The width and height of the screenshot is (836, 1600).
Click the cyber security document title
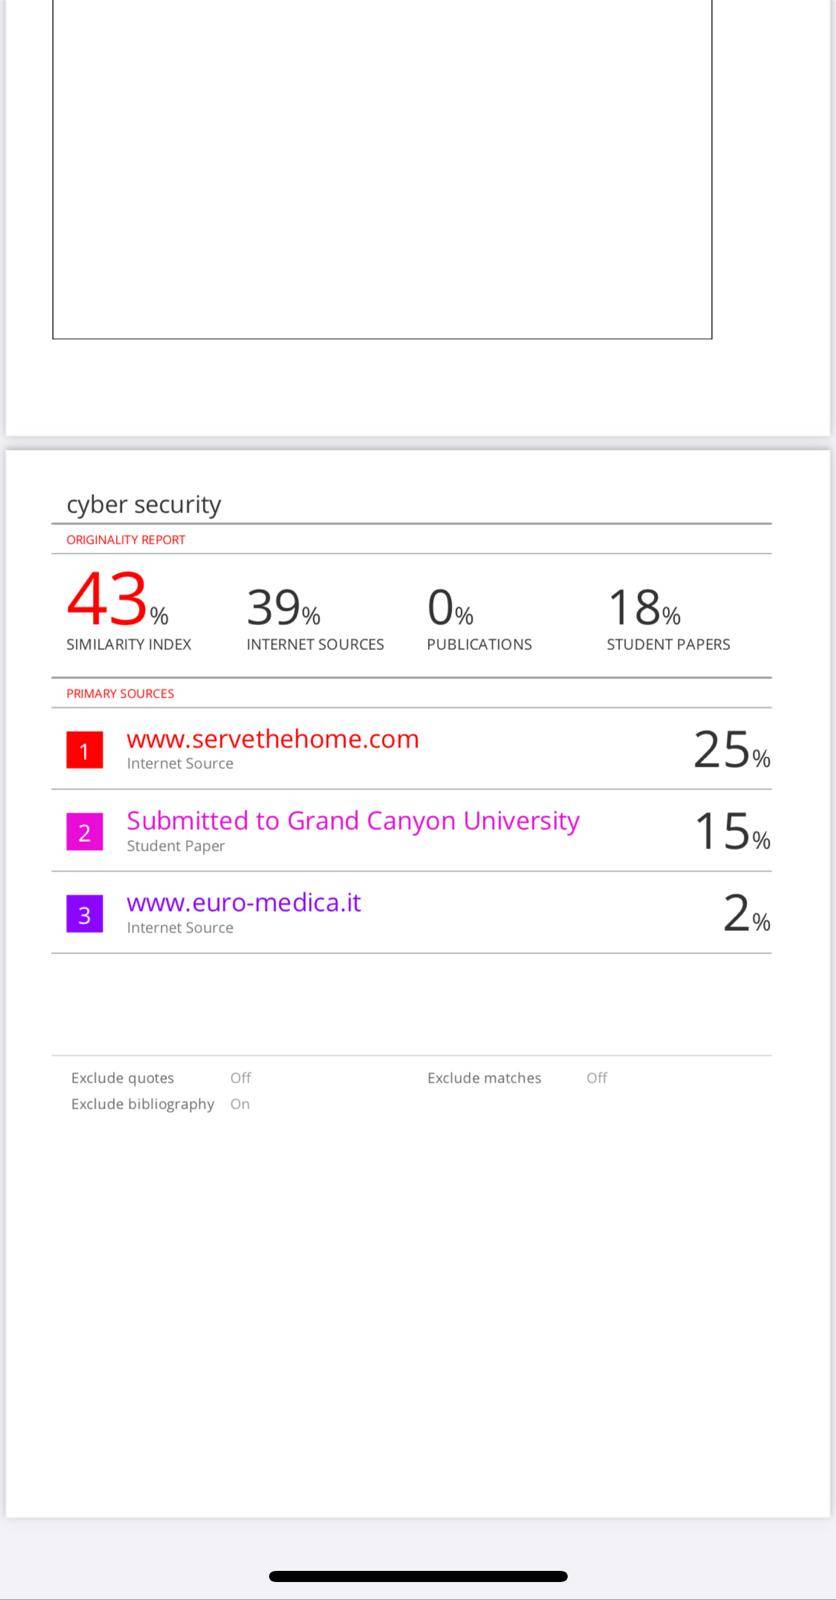click(x=144, y=504)
